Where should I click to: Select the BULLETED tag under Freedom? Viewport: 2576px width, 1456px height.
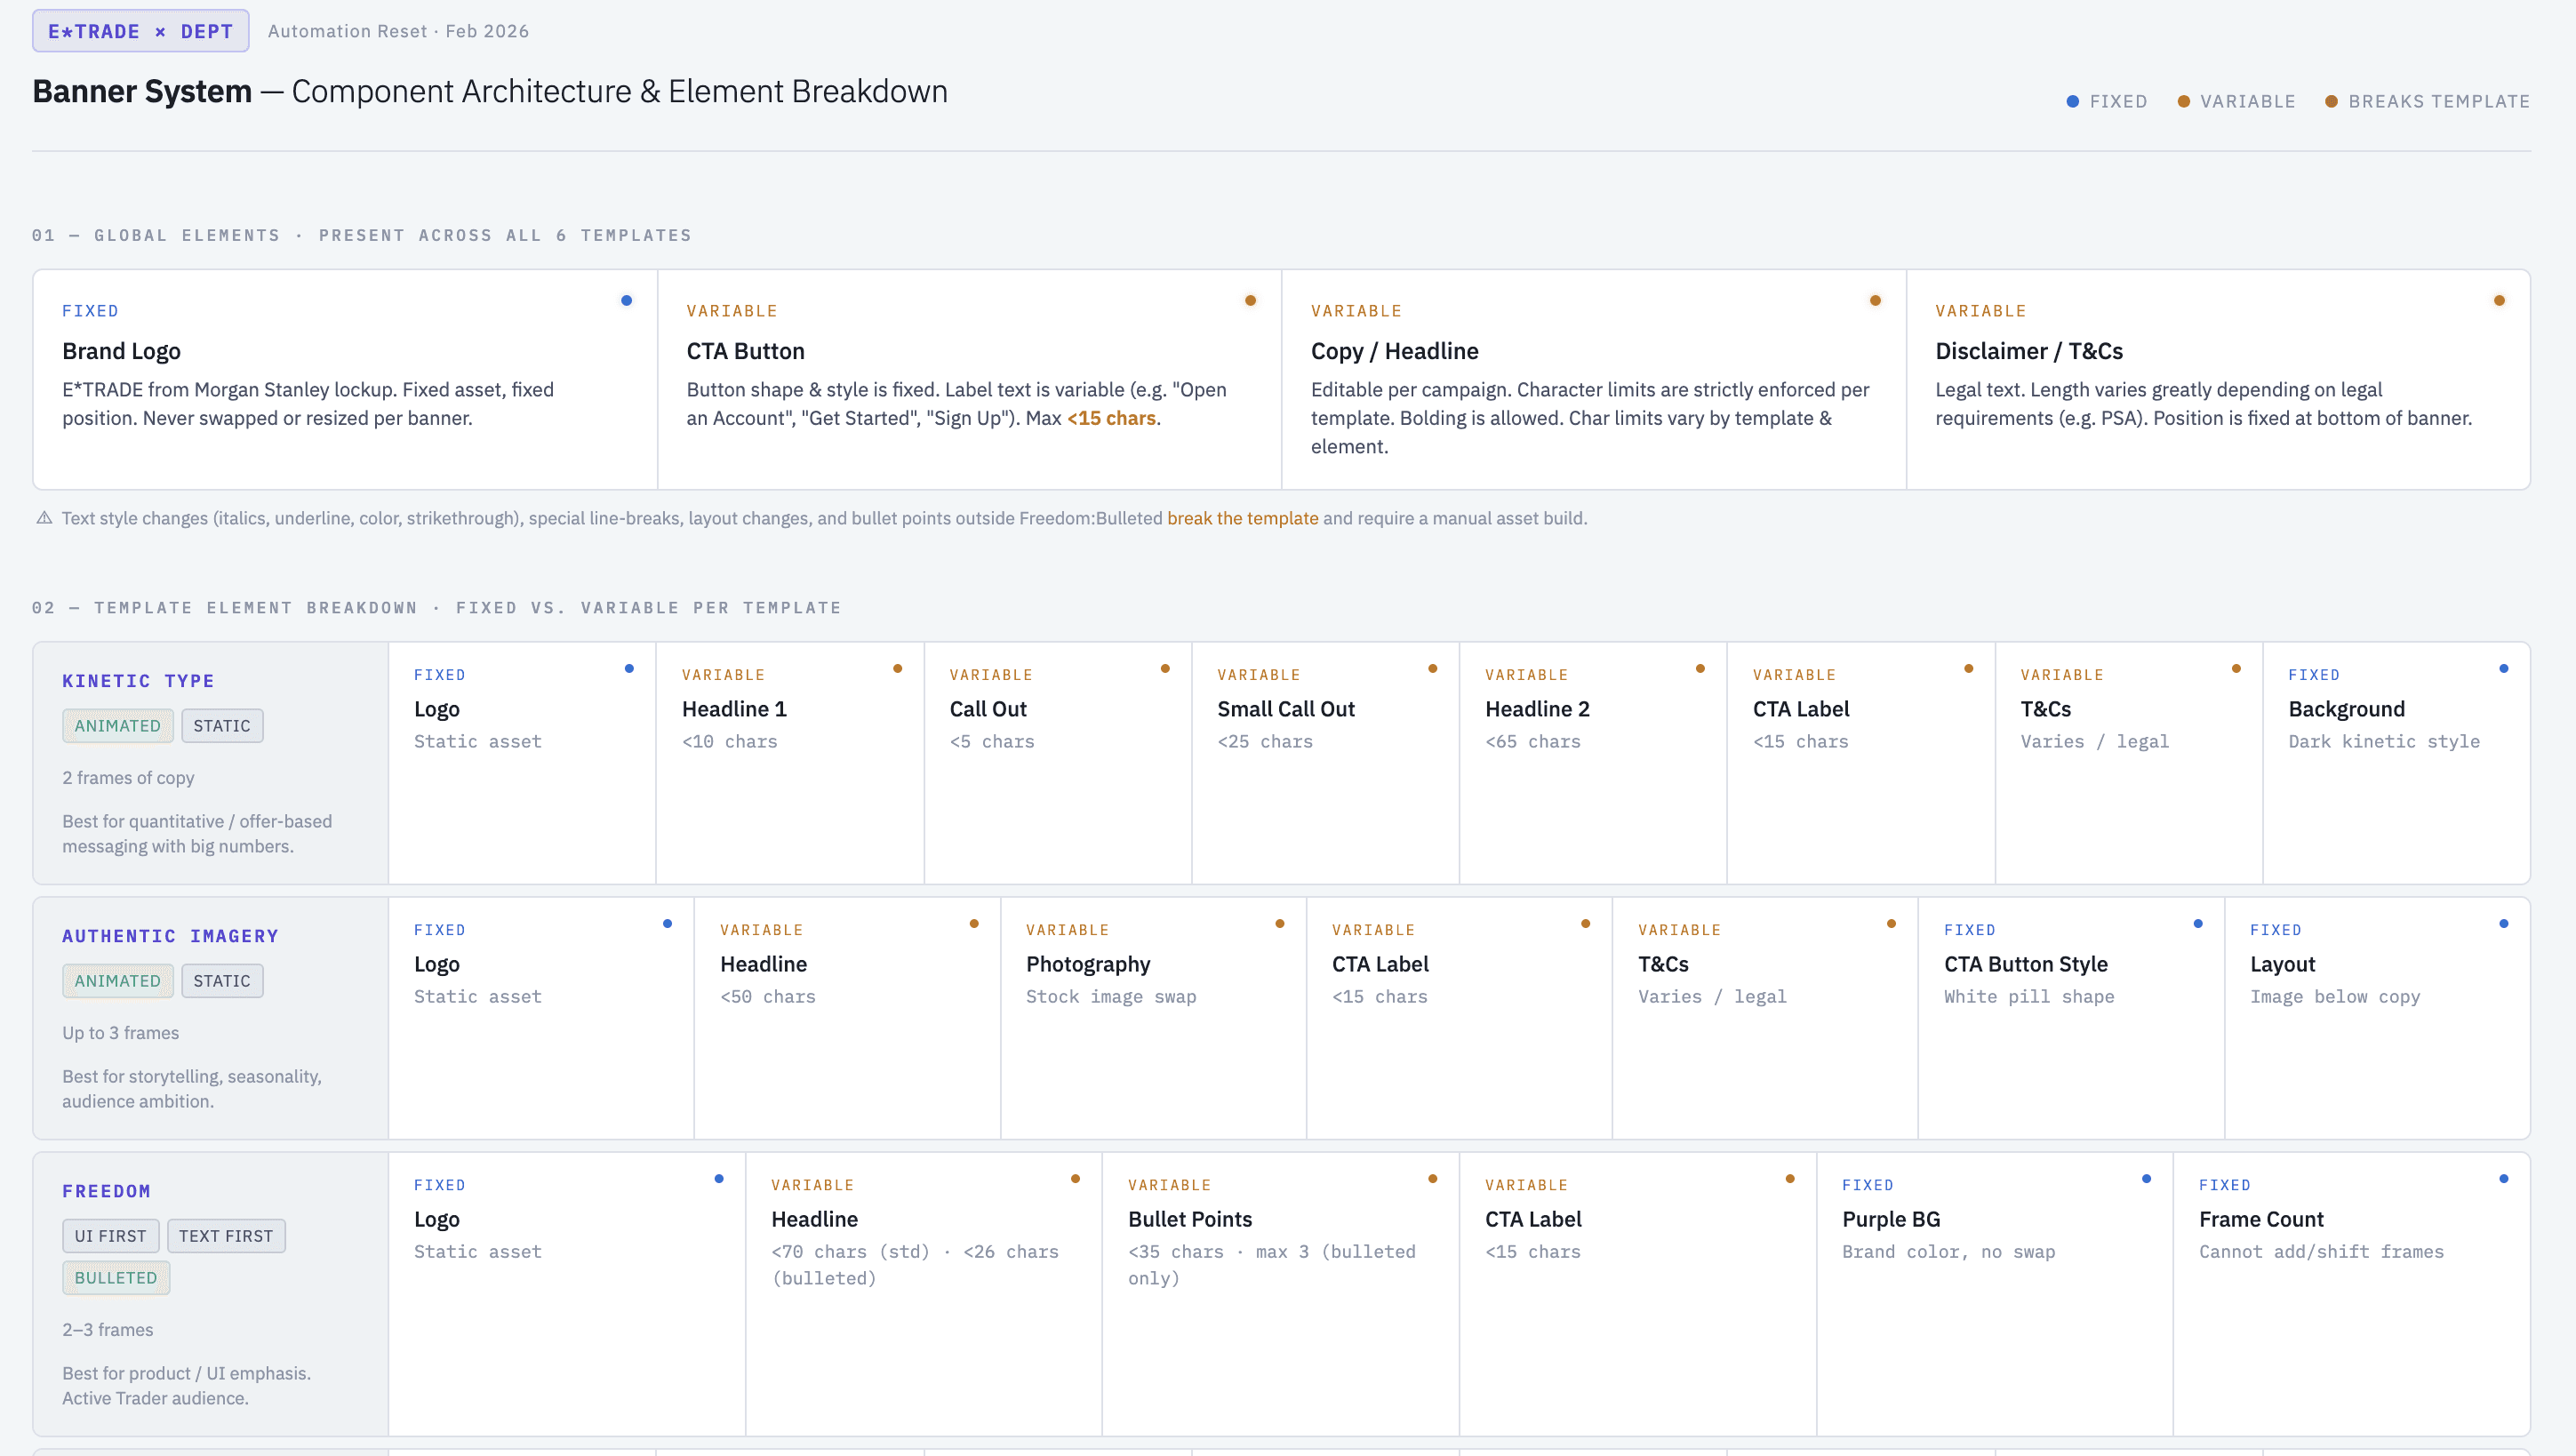(x=116, y=1278)
